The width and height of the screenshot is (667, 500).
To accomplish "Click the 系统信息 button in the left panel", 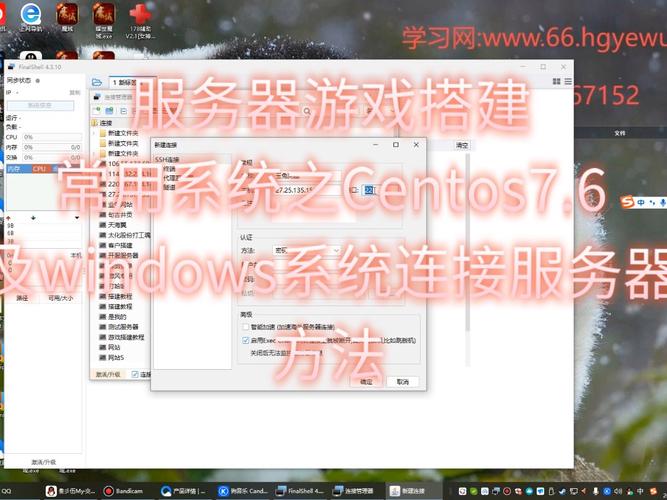I will coord(40,106).
